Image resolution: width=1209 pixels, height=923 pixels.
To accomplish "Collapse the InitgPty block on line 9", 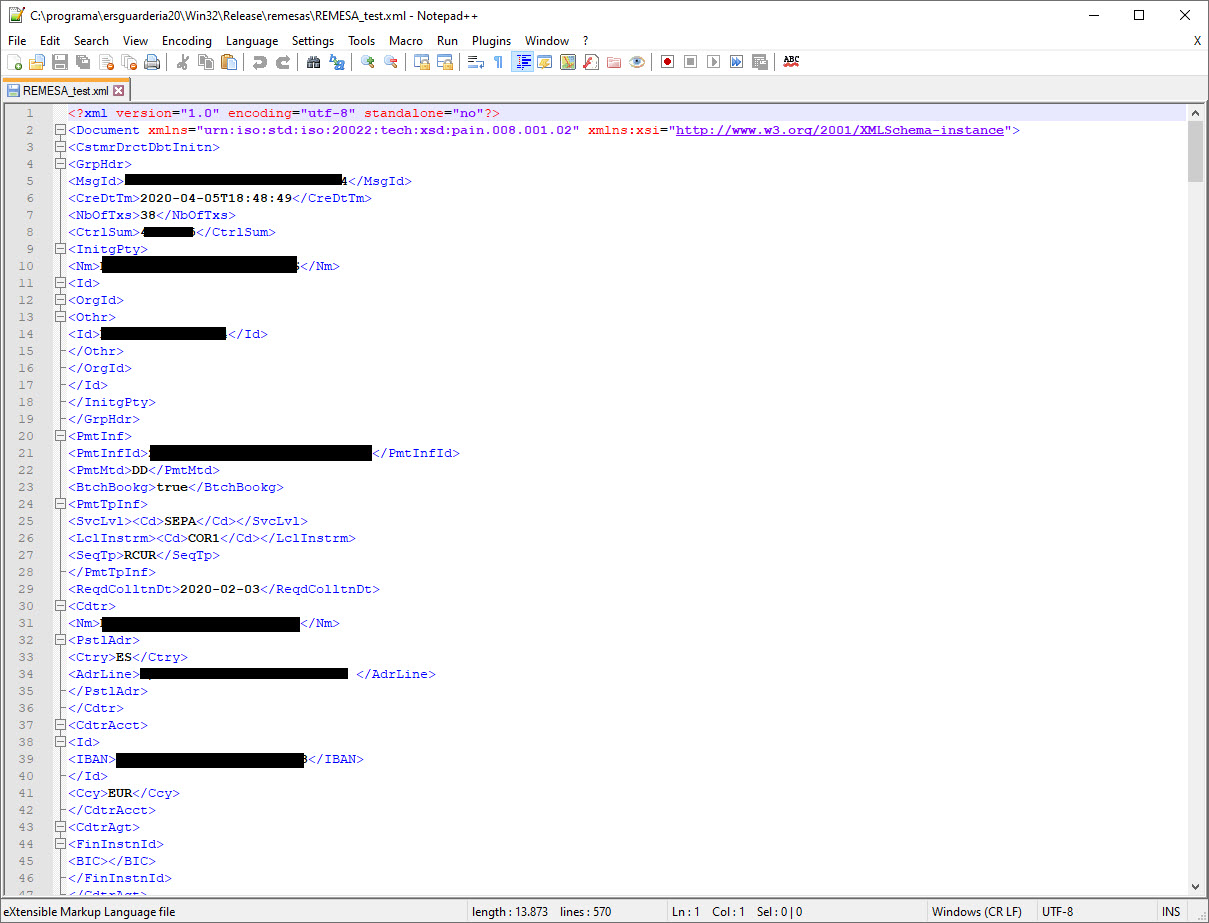I will [60, 249].
